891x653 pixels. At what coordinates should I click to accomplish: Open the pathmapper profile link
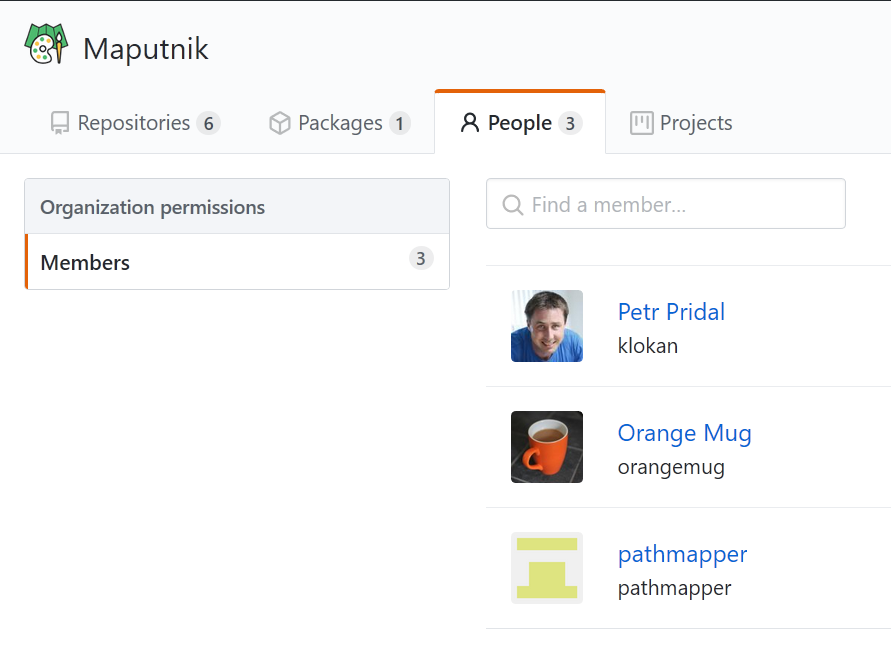[682, 554]
